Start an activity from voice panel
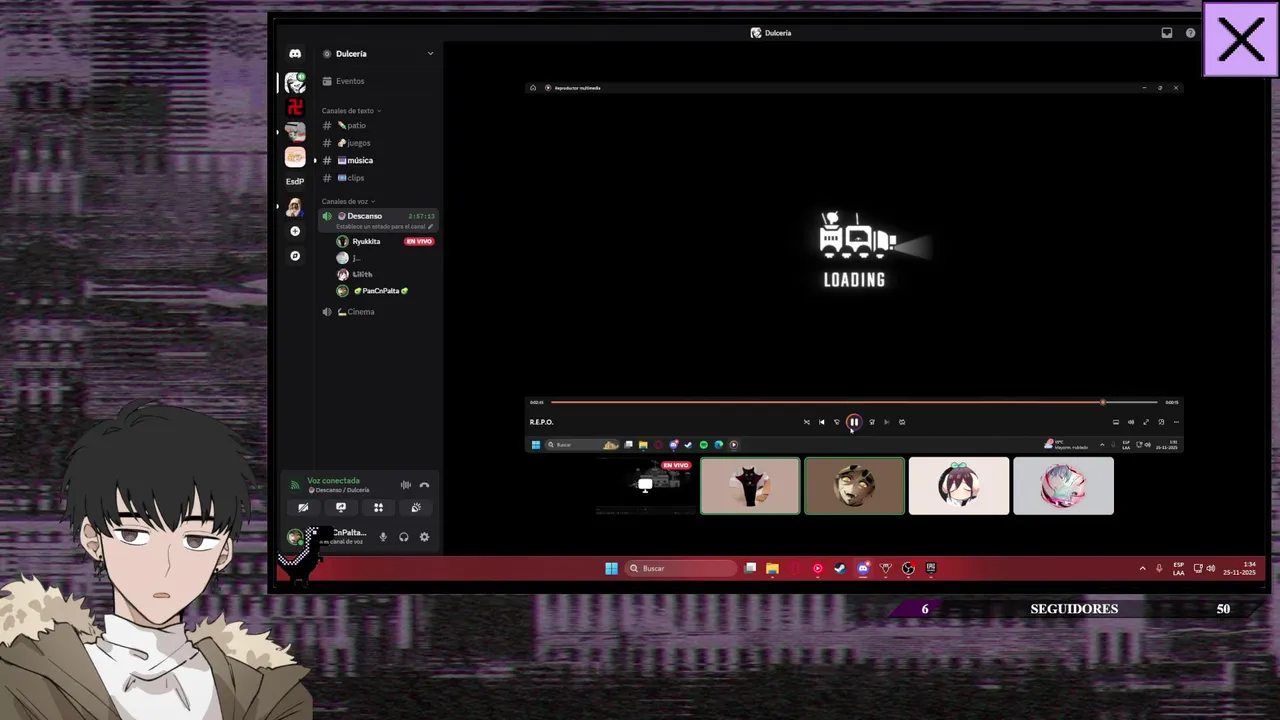The height and width of the screenshot is (720, 1280). pyautogui.click(x=378, y=508)
